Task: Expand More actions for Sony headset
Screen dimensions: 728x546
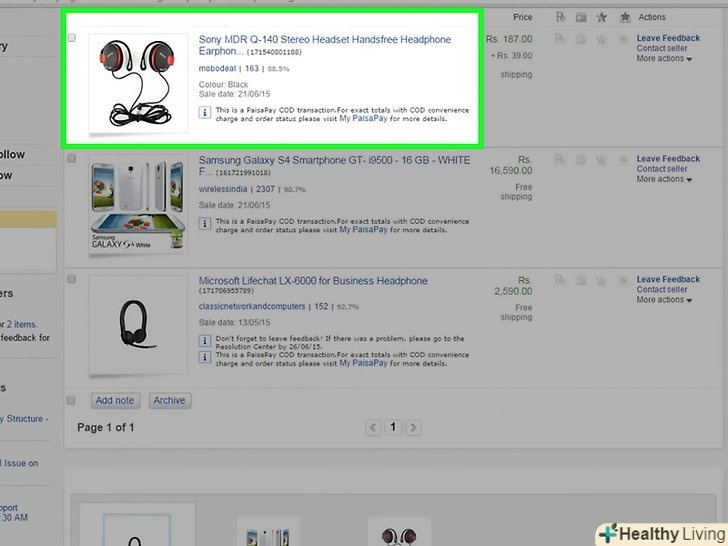Action: pyautogui.click(x=664, y=58)
